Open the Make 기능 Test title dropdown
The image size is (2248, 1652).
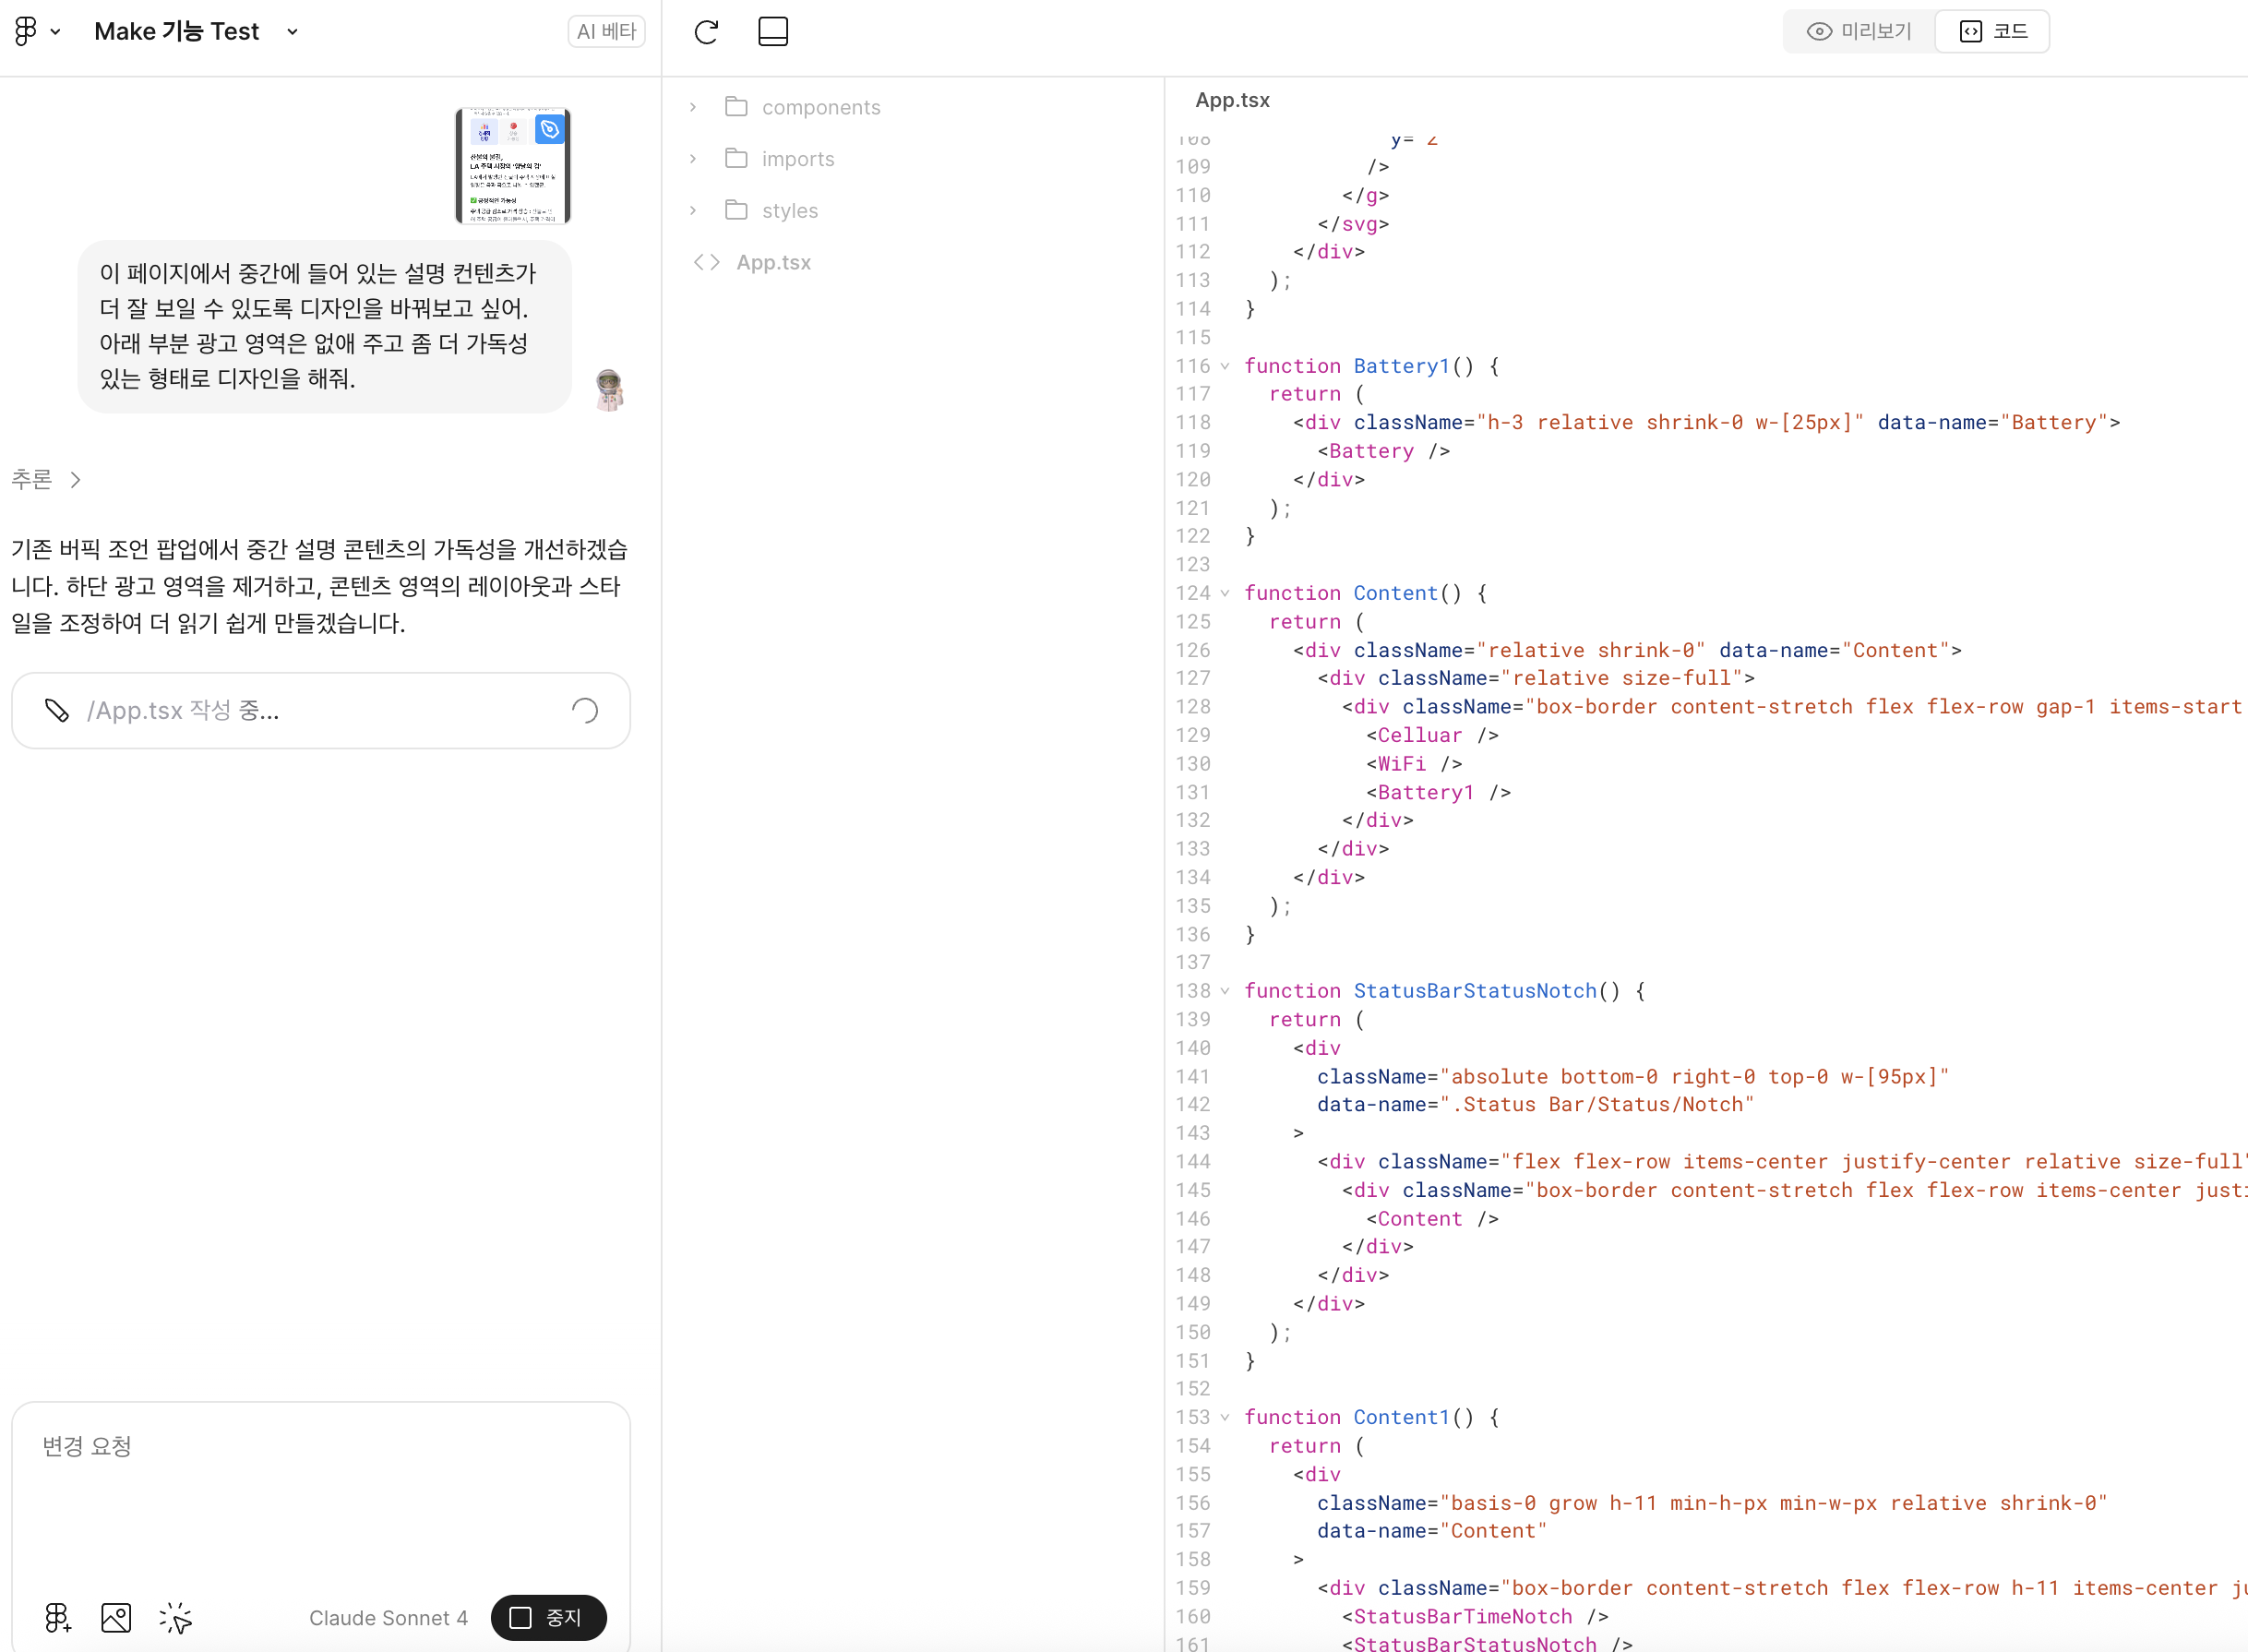(292, 32)
